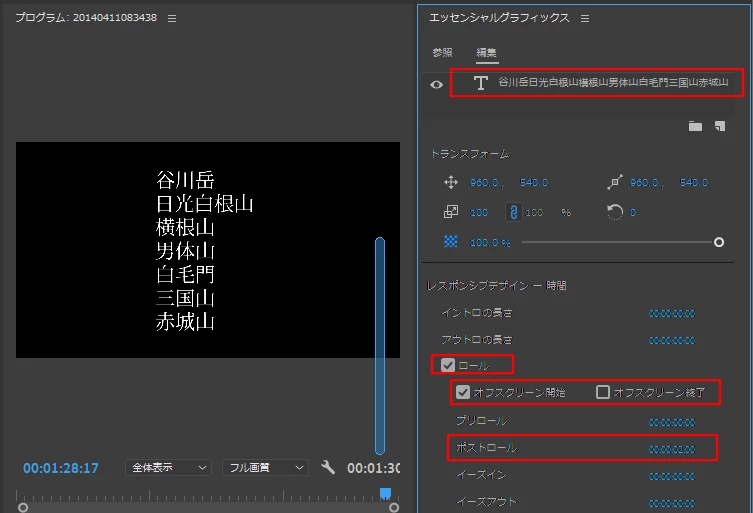Viewport: 753px width, 513px height.
Task: Click the left zoom scroll handle circle
Action: tap(23, 508)
